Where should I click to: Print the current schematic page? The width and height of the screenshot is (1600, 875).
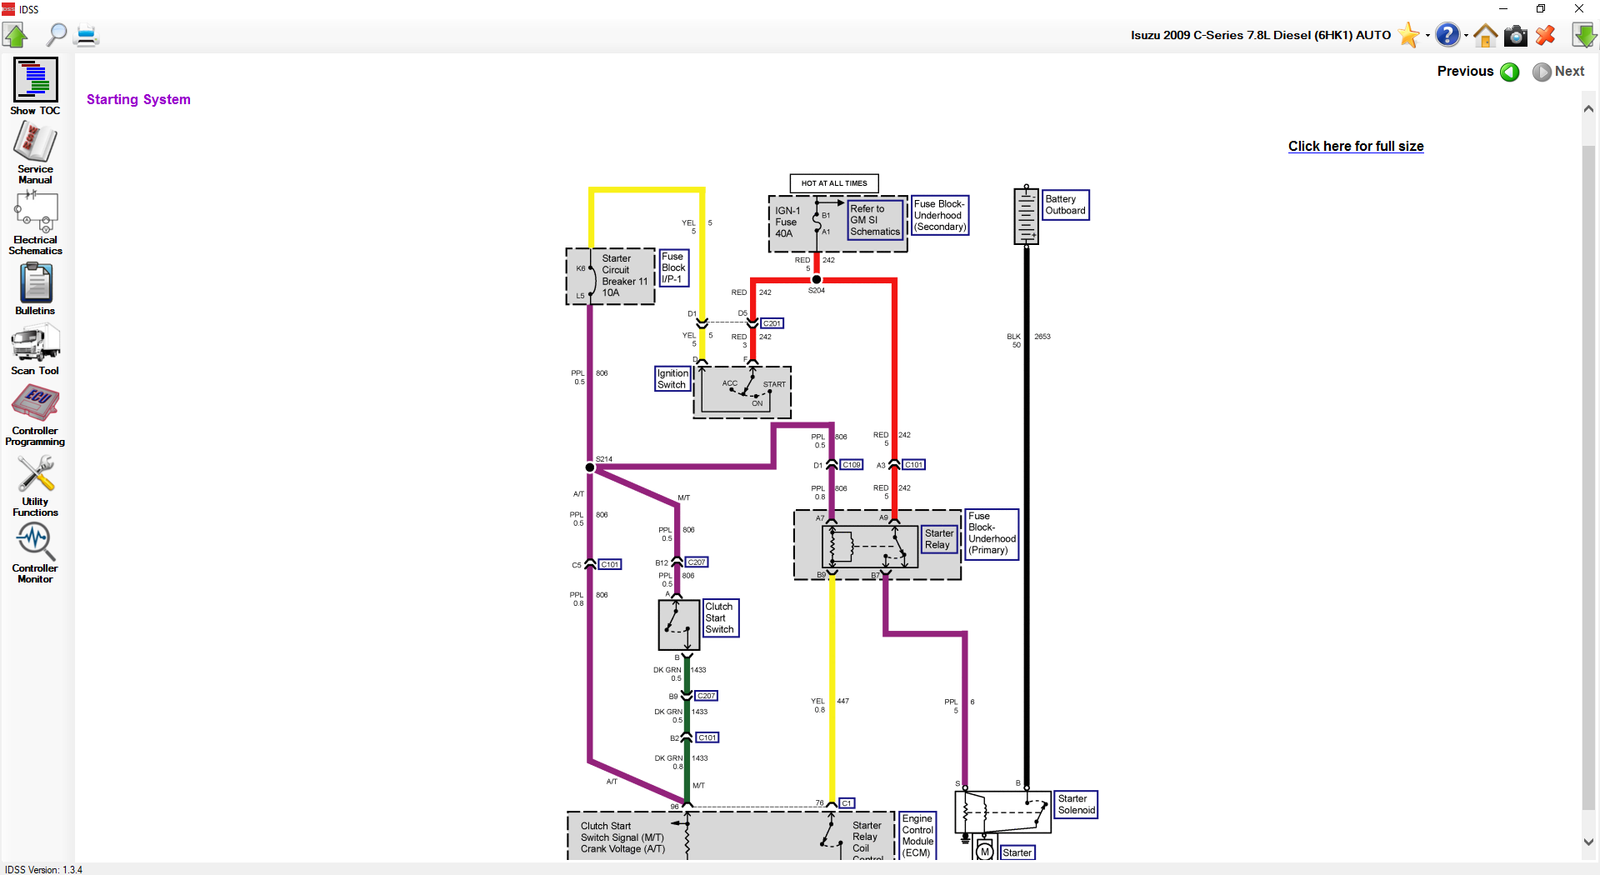87,36
